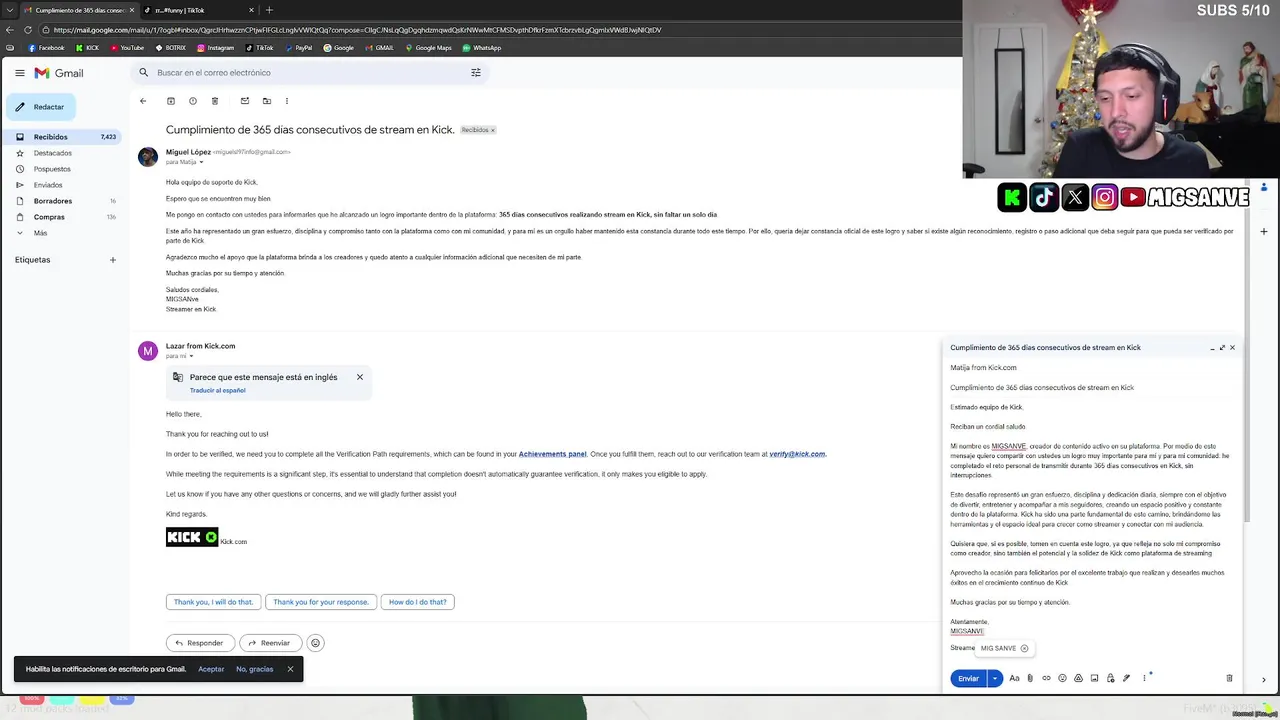Add an emoji reaction to the reply

point(315,643)
